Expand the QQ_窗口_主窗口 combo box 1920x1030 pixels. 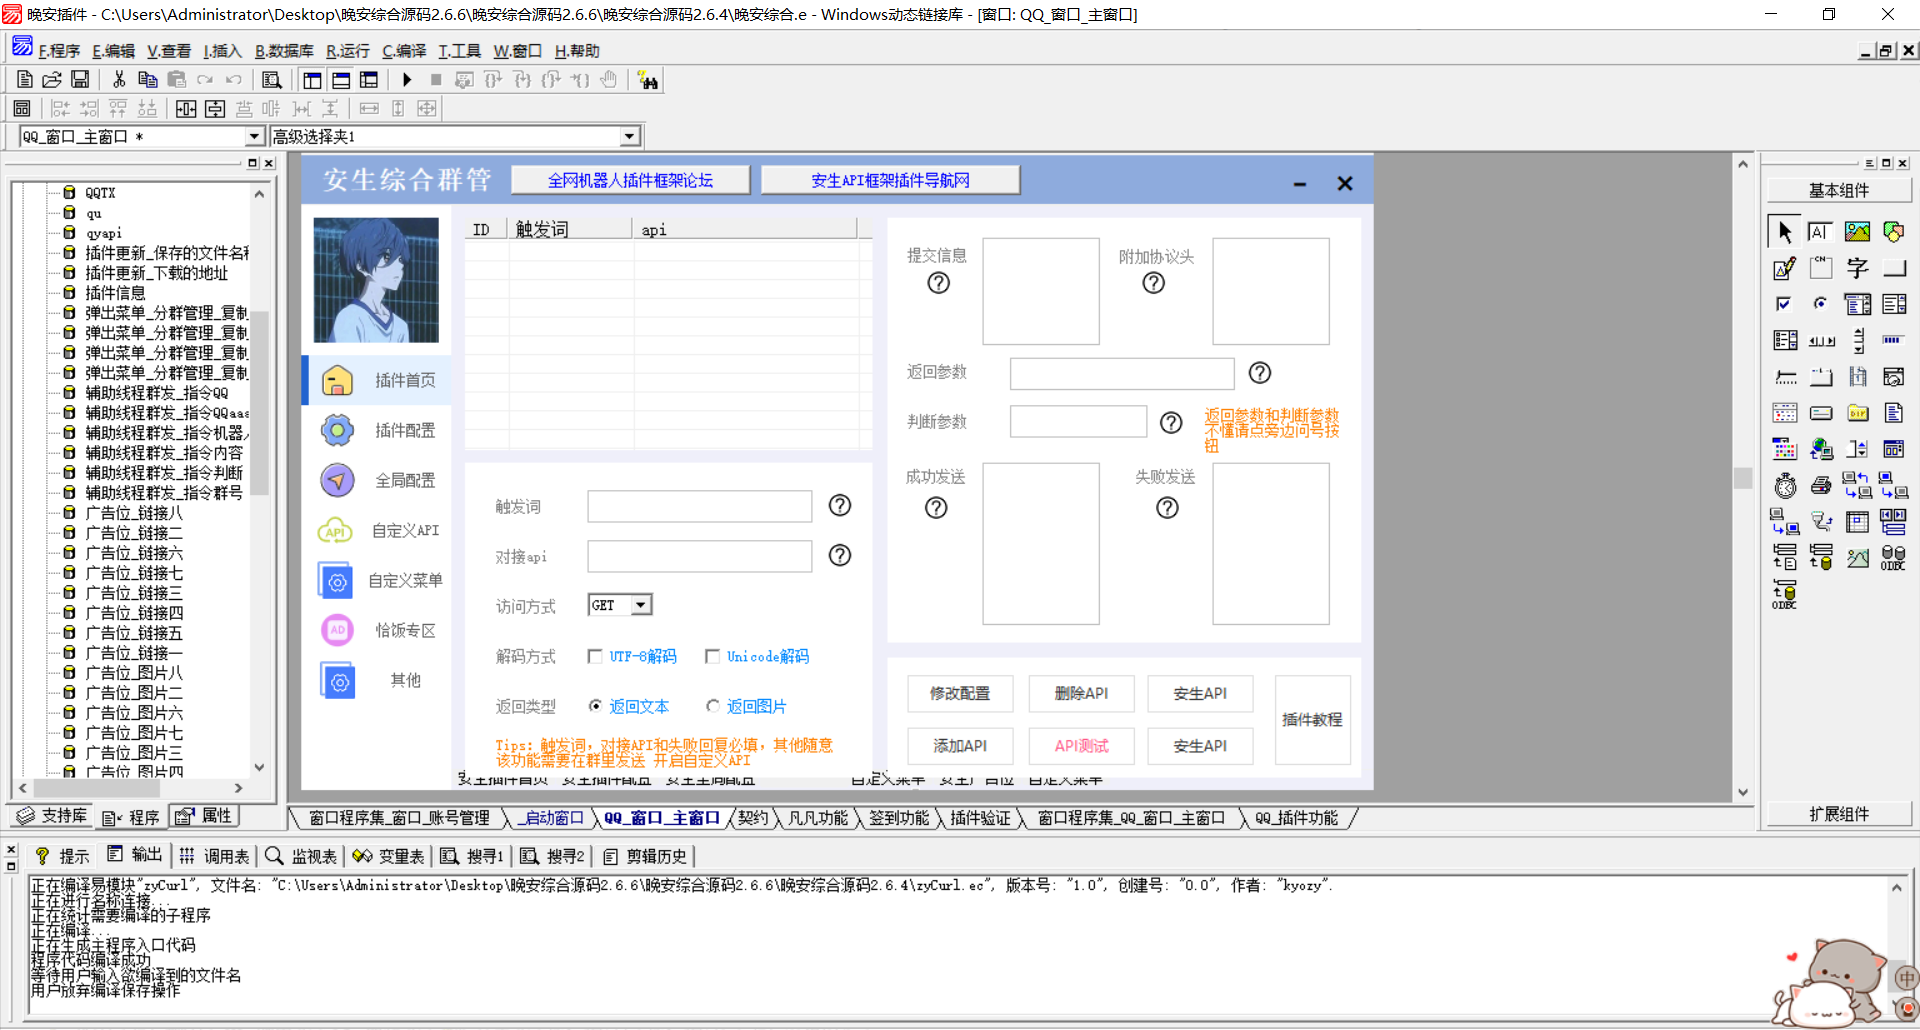tap(254, 137)
